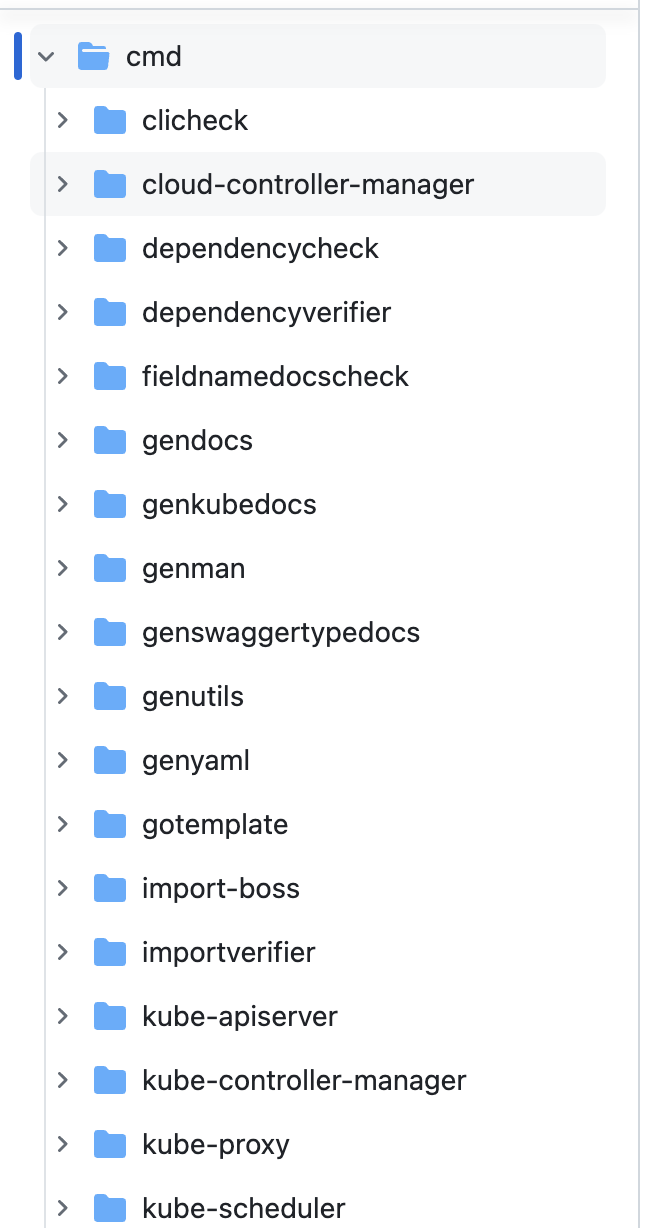Click the open cmd folder icon
The height and width of the screenshot is (1228, 652).
(93, 57)
